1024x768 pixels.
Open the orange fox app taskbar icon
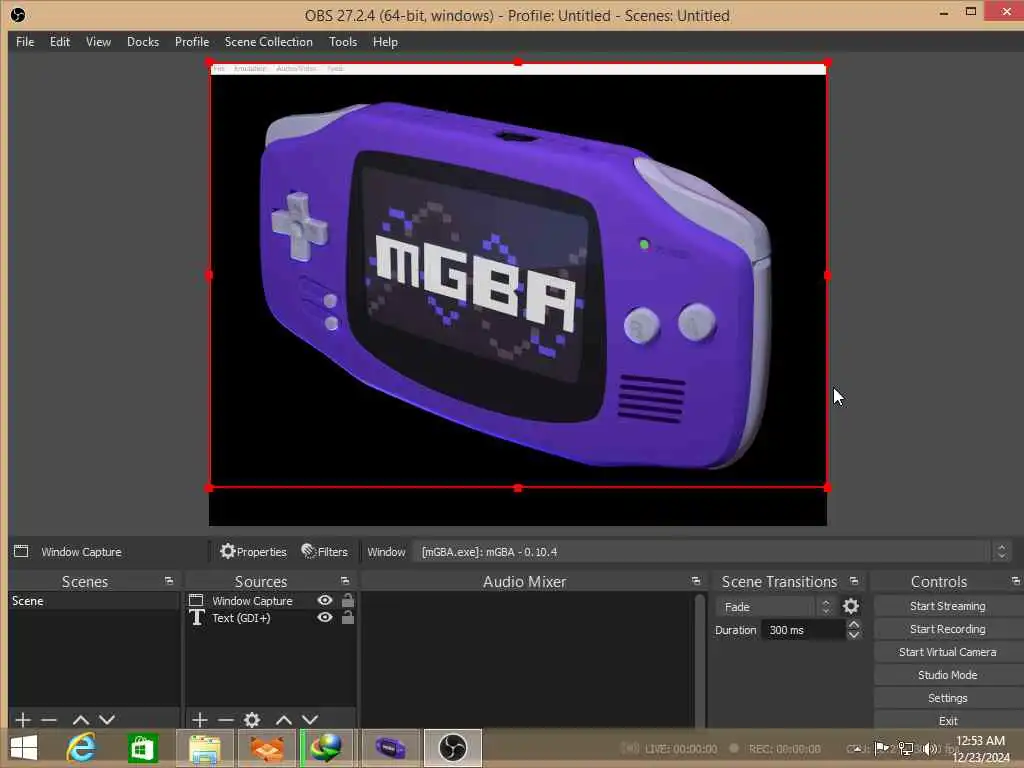(266, 748)
